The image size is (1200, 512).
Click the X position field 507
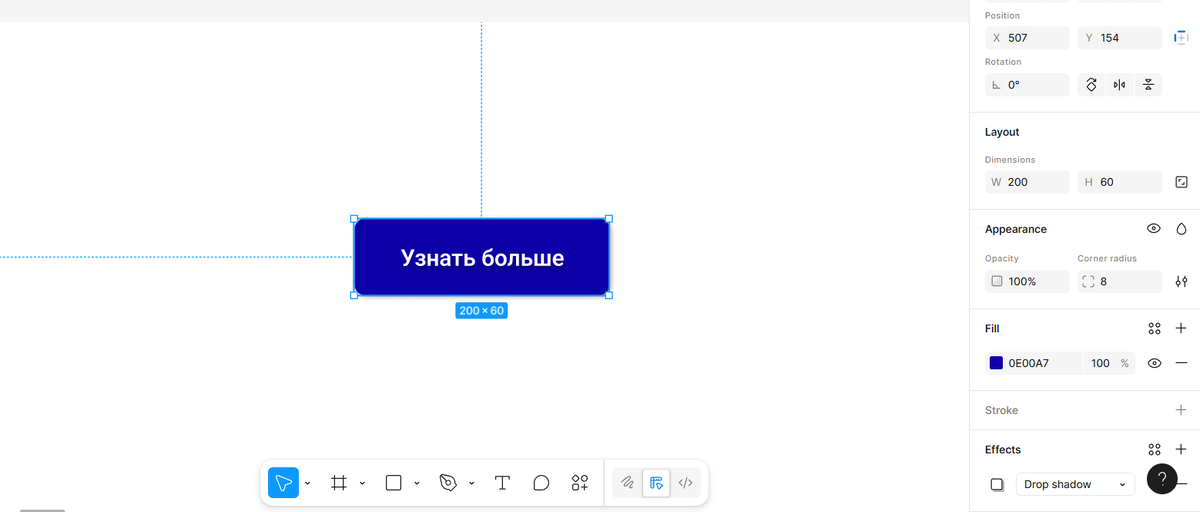click(x=1027, y=38)
